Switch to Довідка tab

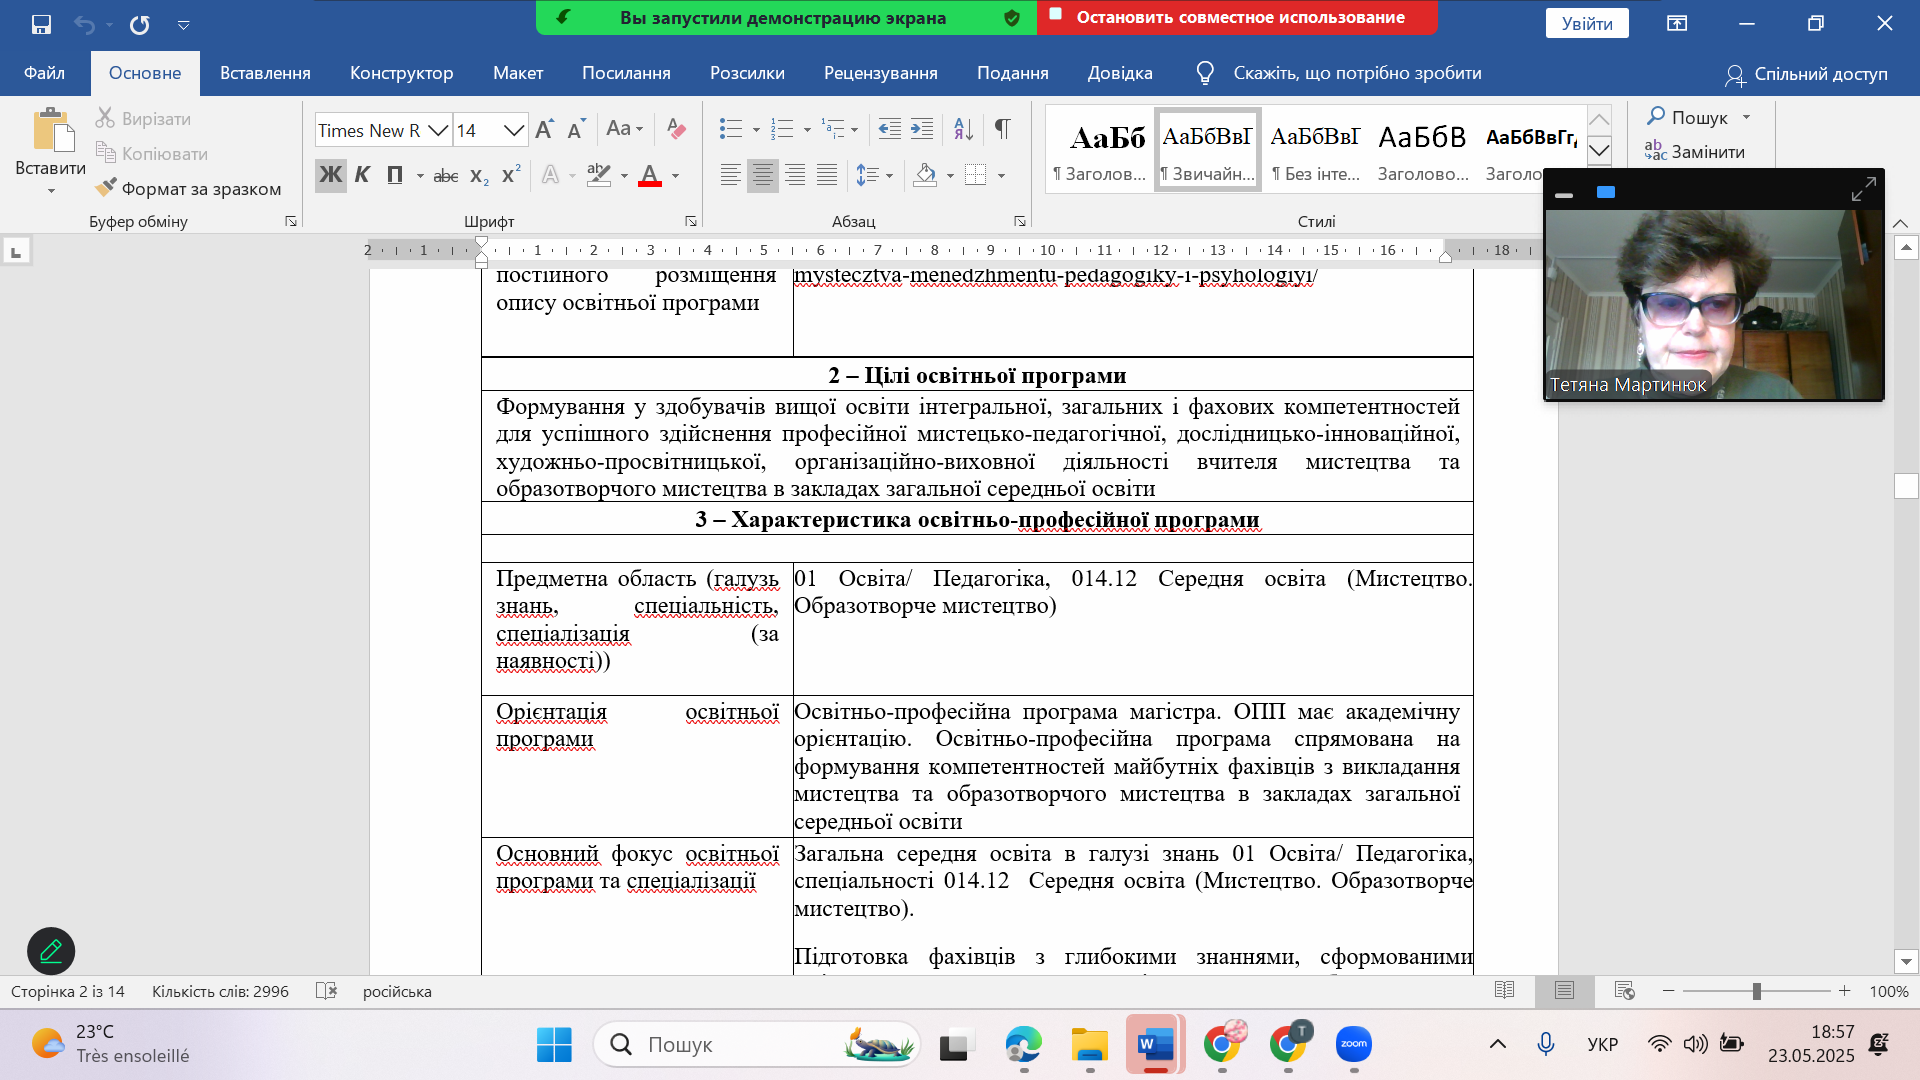click(x=1120, y=73)
